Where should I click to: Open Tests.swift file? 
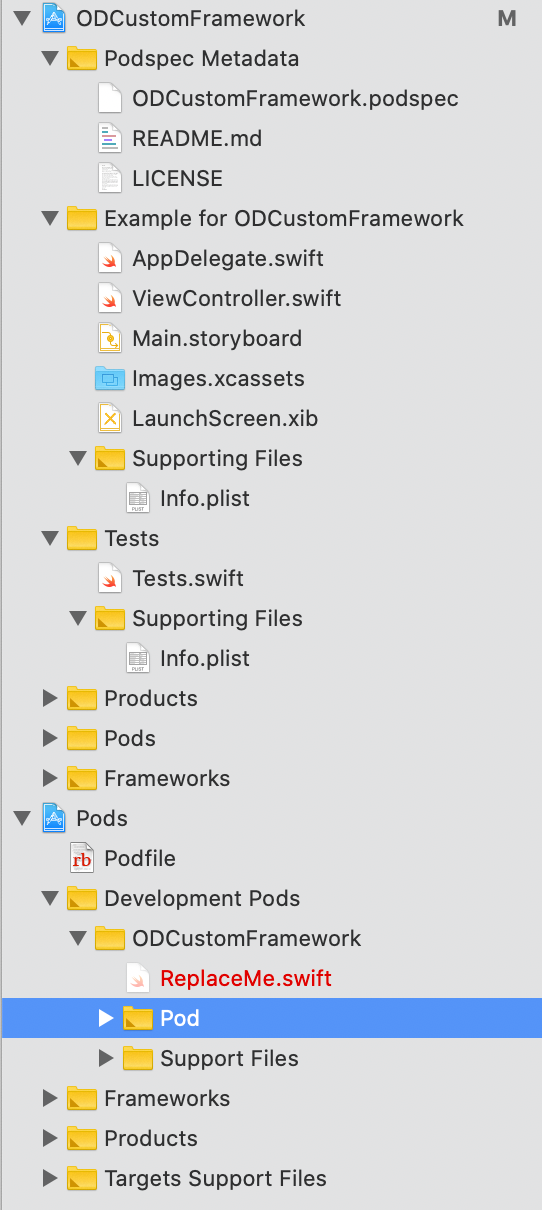pyautogui.click(x=188, y=578)
